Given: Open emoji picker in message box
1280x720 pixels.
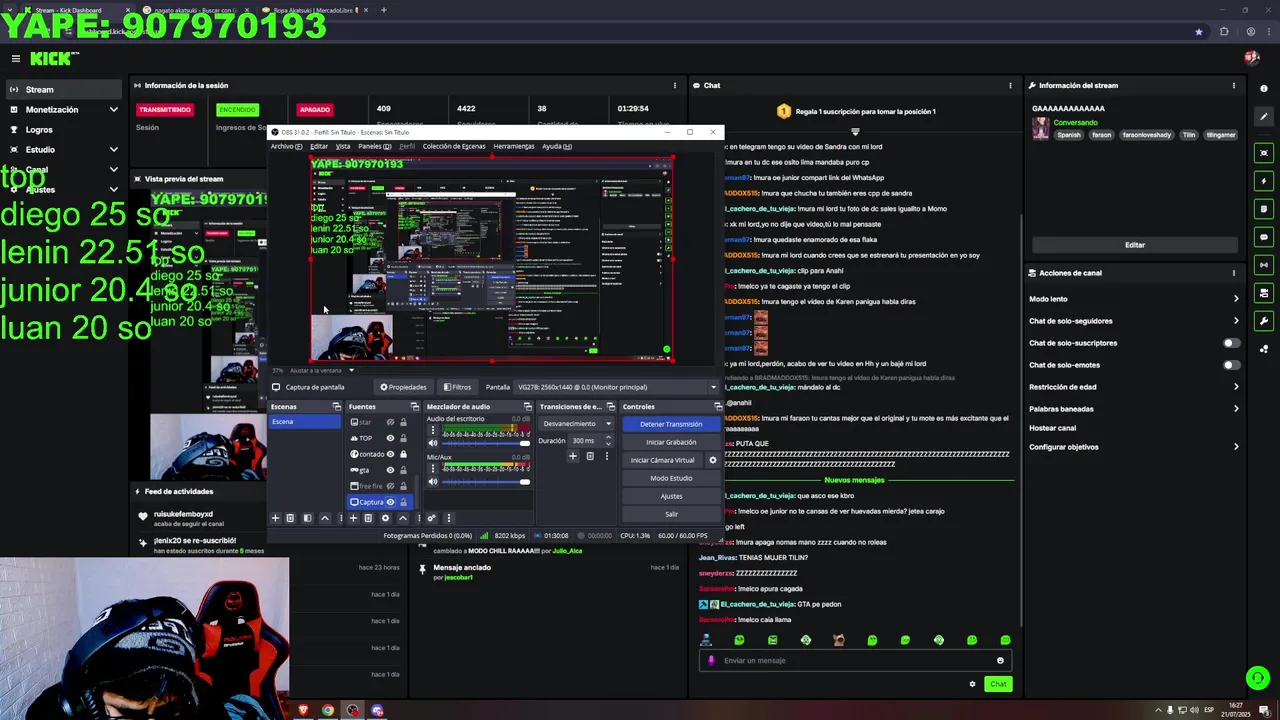Looking at the screenshot, I should (1000, 660).
